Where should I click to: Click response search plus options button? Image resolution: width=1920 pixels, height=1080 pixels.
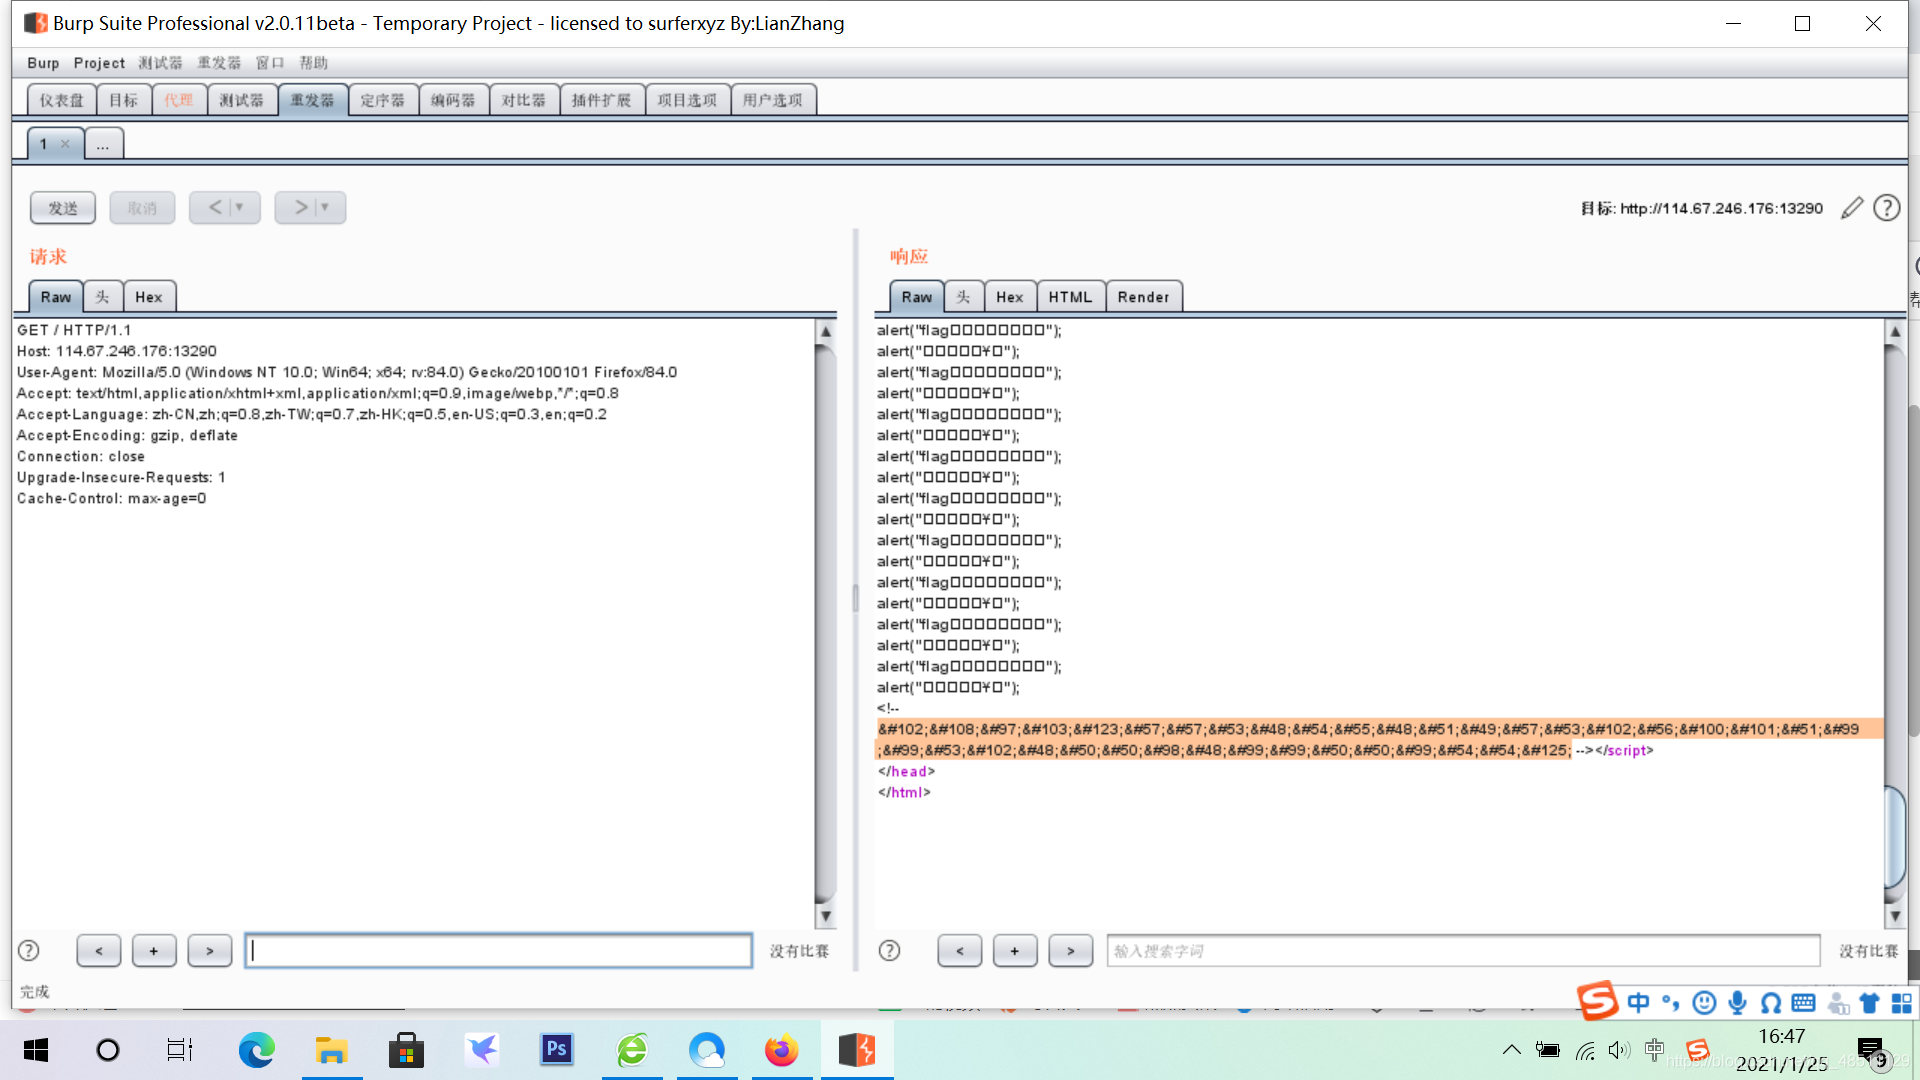pos(1015,951)
